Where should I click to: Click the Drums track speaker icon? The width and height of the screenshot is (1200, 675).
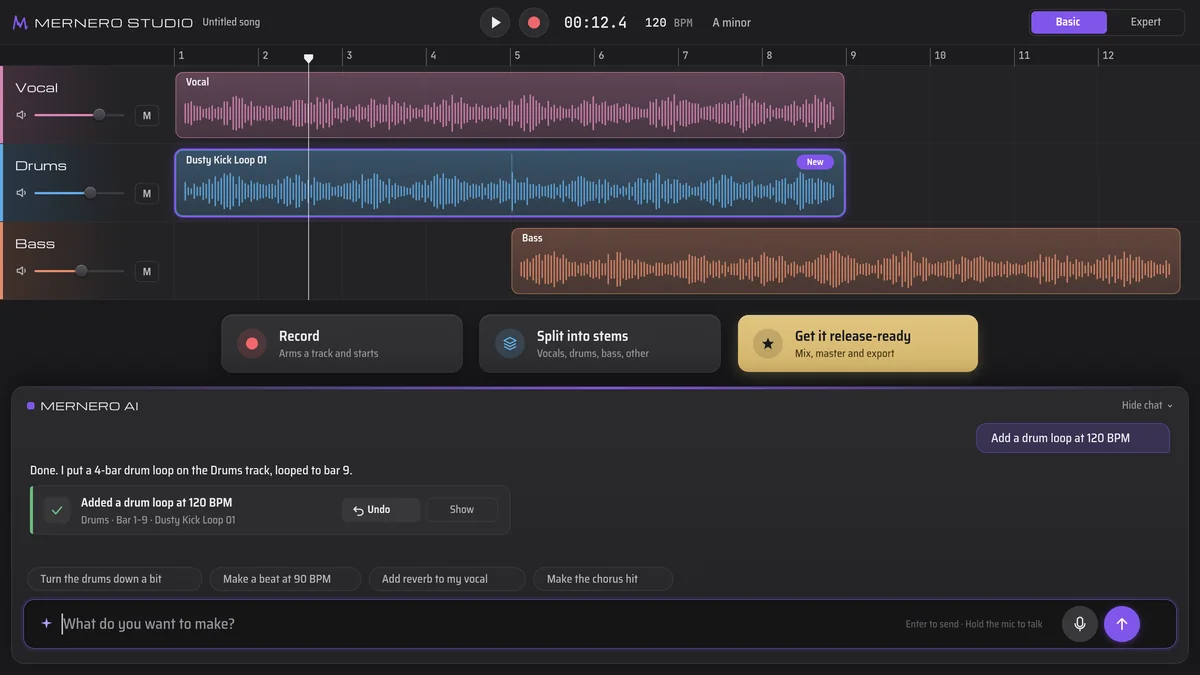pos(21,193)
